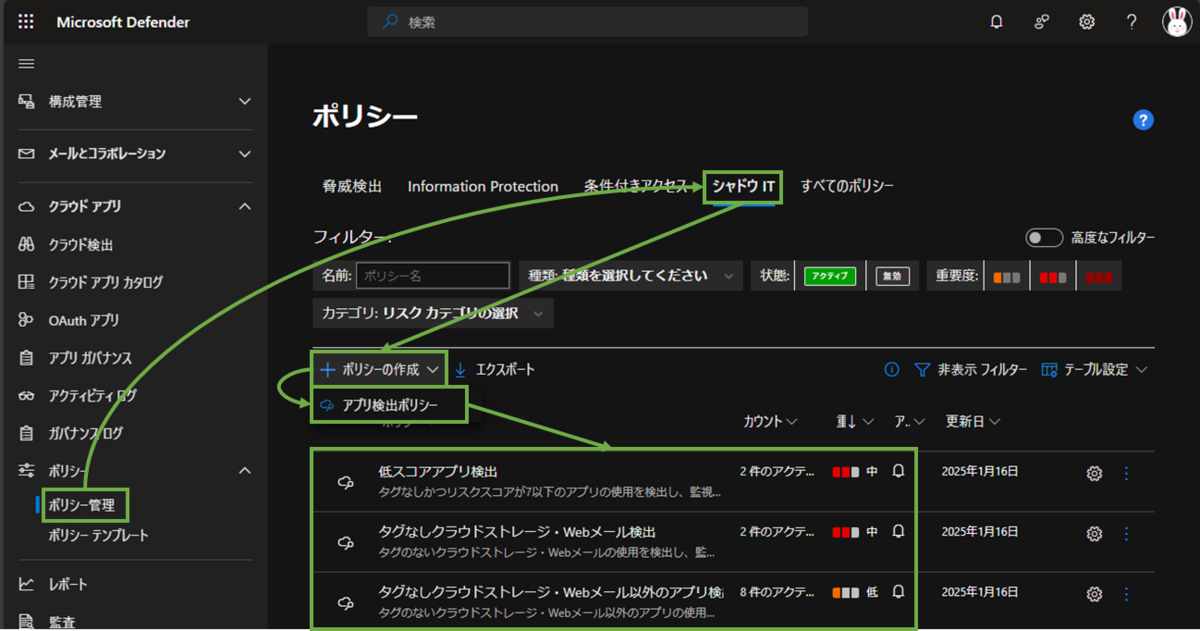The width and height of the screenshot is (1200, 631).
Task: Click cloud icon of タグなしクラウドストレージ・Webメール検出 row
Action: tap(346, 542)
